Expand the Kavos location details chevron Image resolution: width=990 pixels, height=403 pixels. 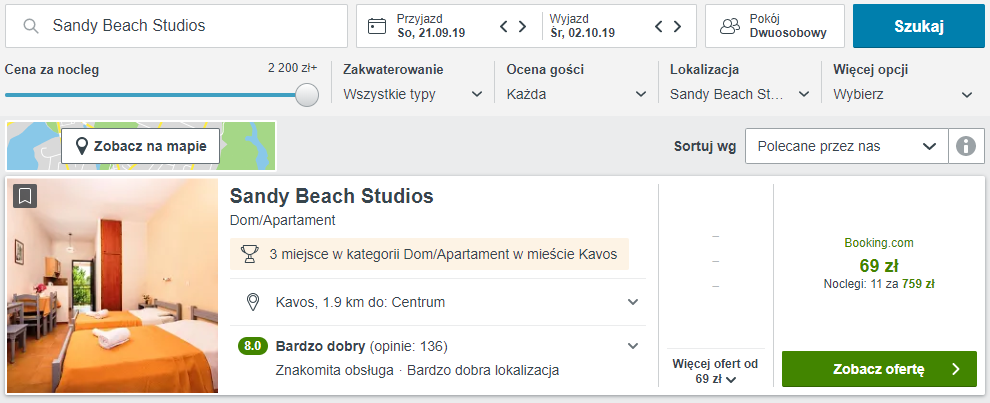[x=633, y=302]
